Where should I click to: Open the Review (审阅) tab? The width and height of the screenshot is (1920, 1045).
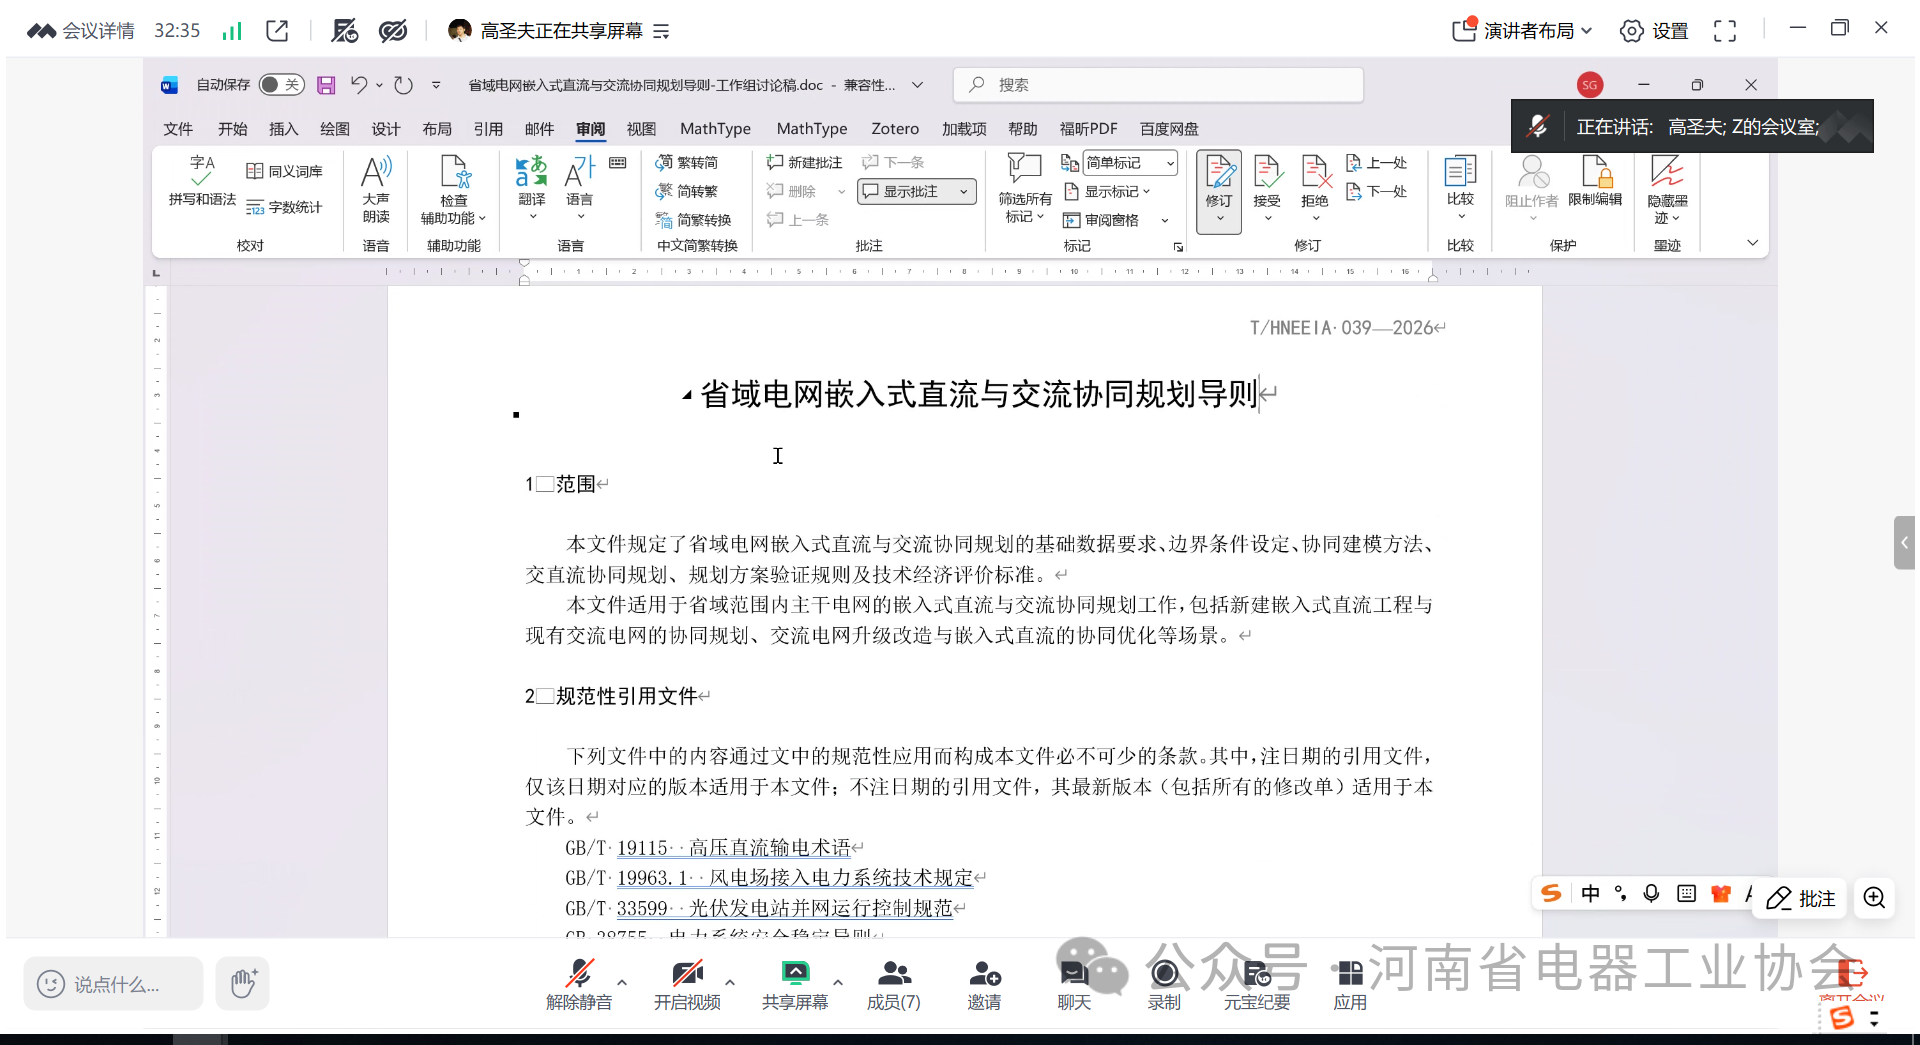click(590, 129)
